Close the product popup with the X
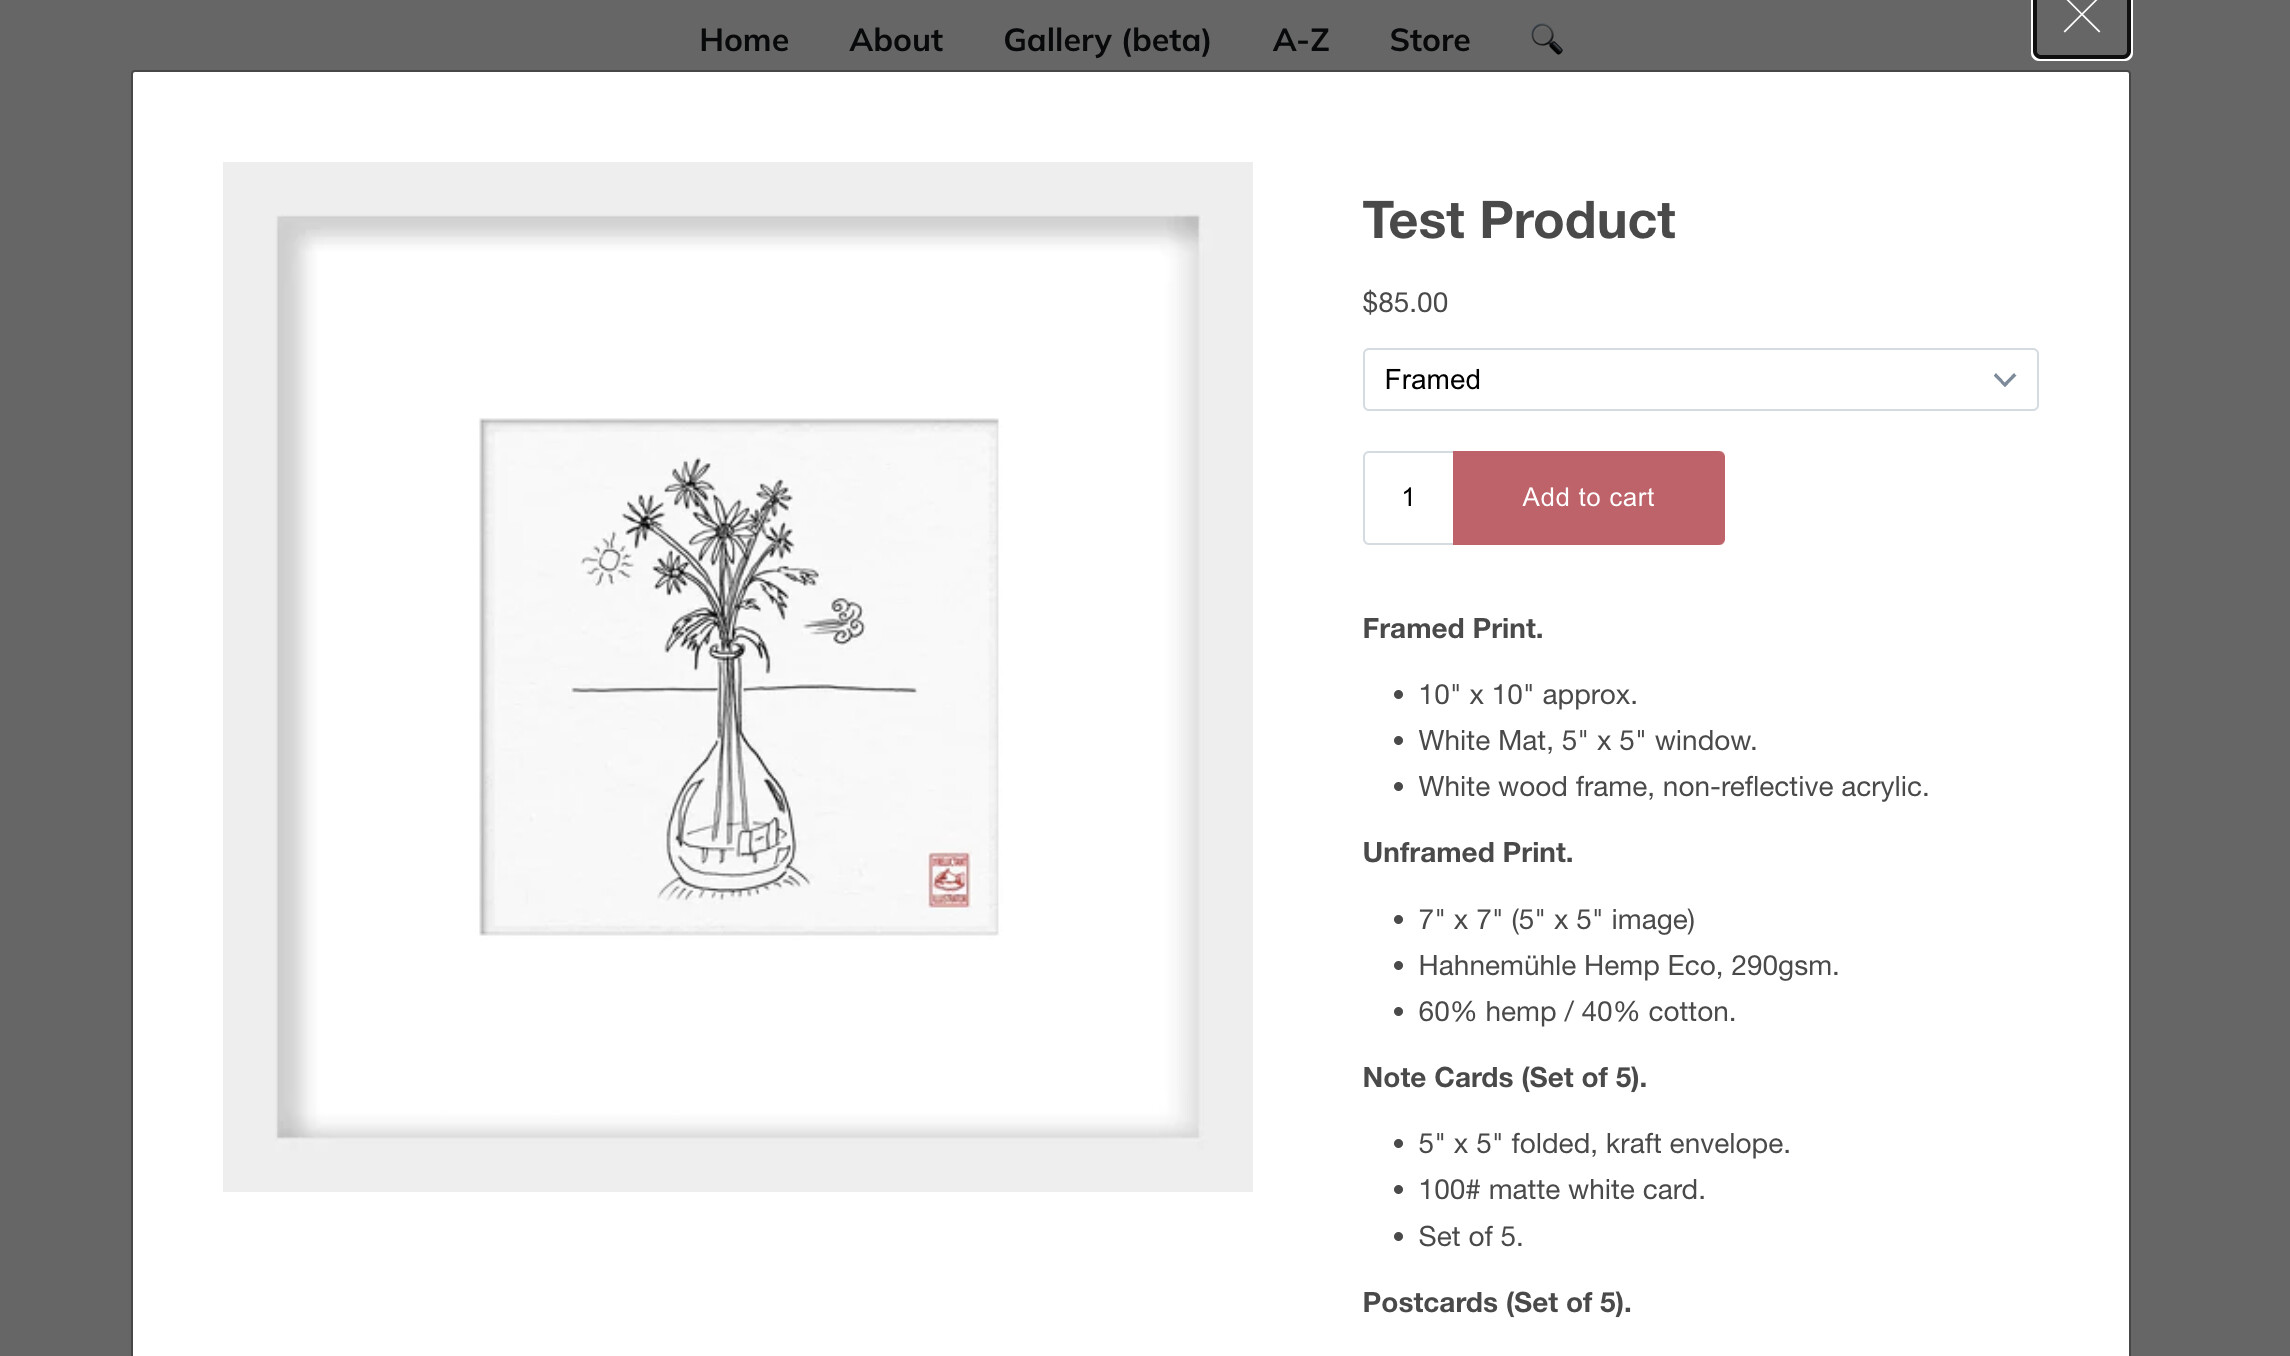Screen dimensions: 2290x1356 (x=2081, y=20)
